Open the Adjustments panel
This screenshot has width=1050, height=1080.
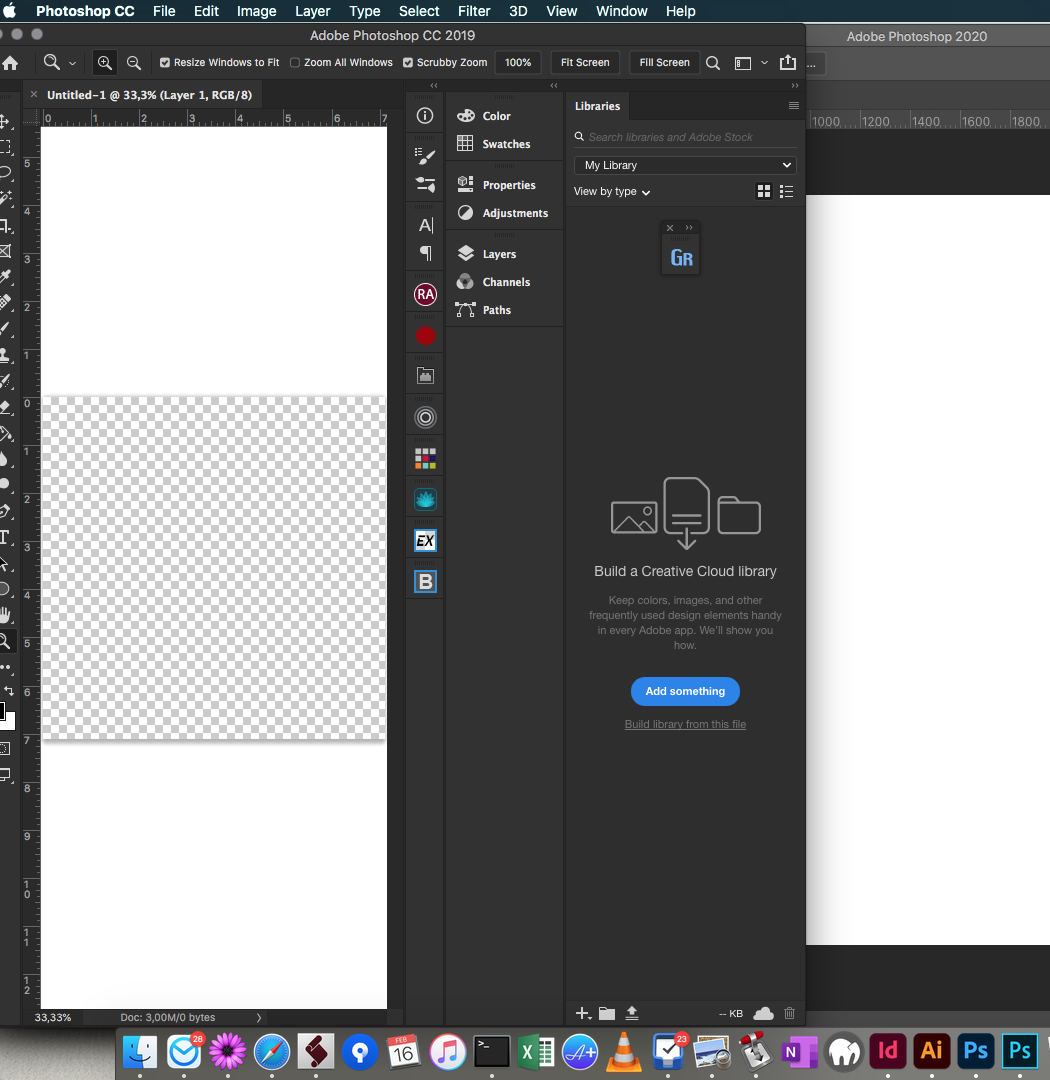click(514, 213)
